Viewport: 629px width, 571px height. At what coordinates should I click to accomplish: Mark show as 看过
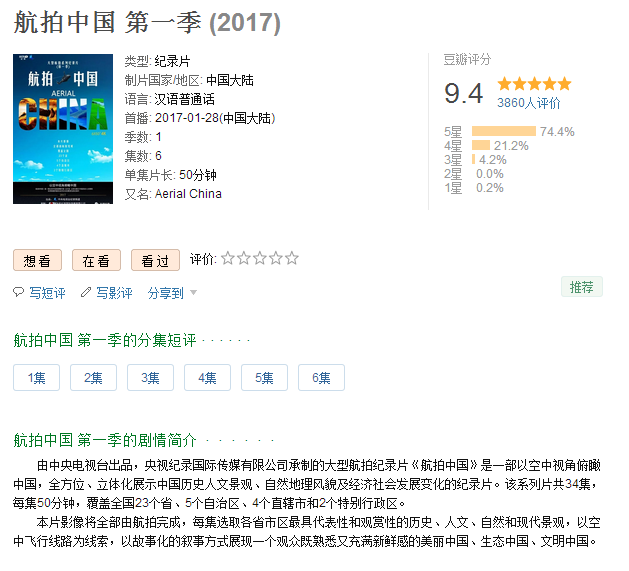point(155,260)
